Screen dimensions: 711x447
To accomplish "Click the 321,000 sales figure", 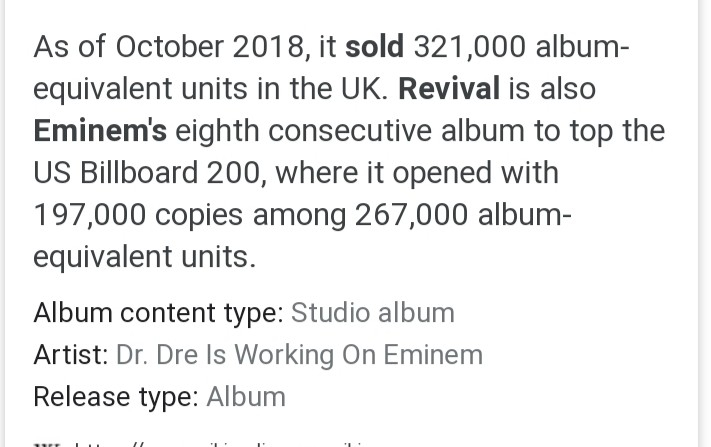I will 470,47.
